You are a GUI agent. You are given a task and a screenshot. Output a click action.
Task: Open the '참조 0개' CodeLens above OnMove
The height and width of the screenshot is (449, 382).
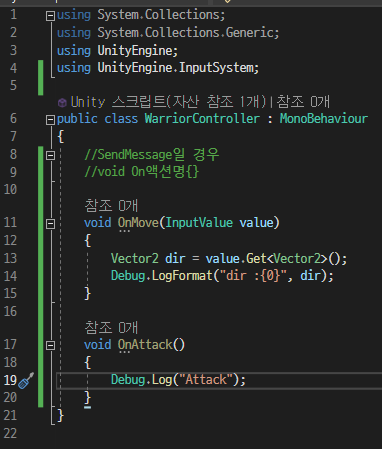click(x=111, y=205)
